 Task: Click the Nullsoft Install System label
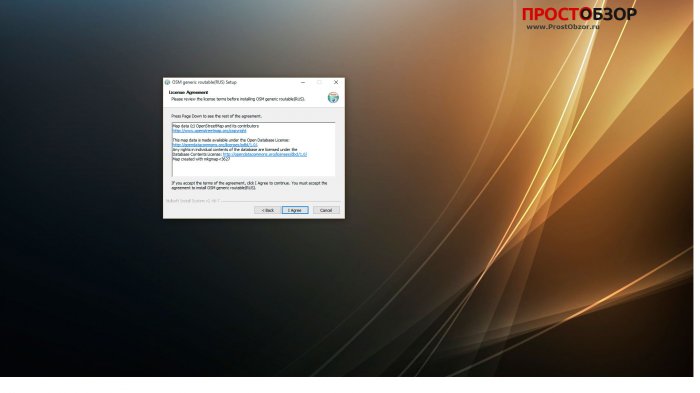[192, 201]
